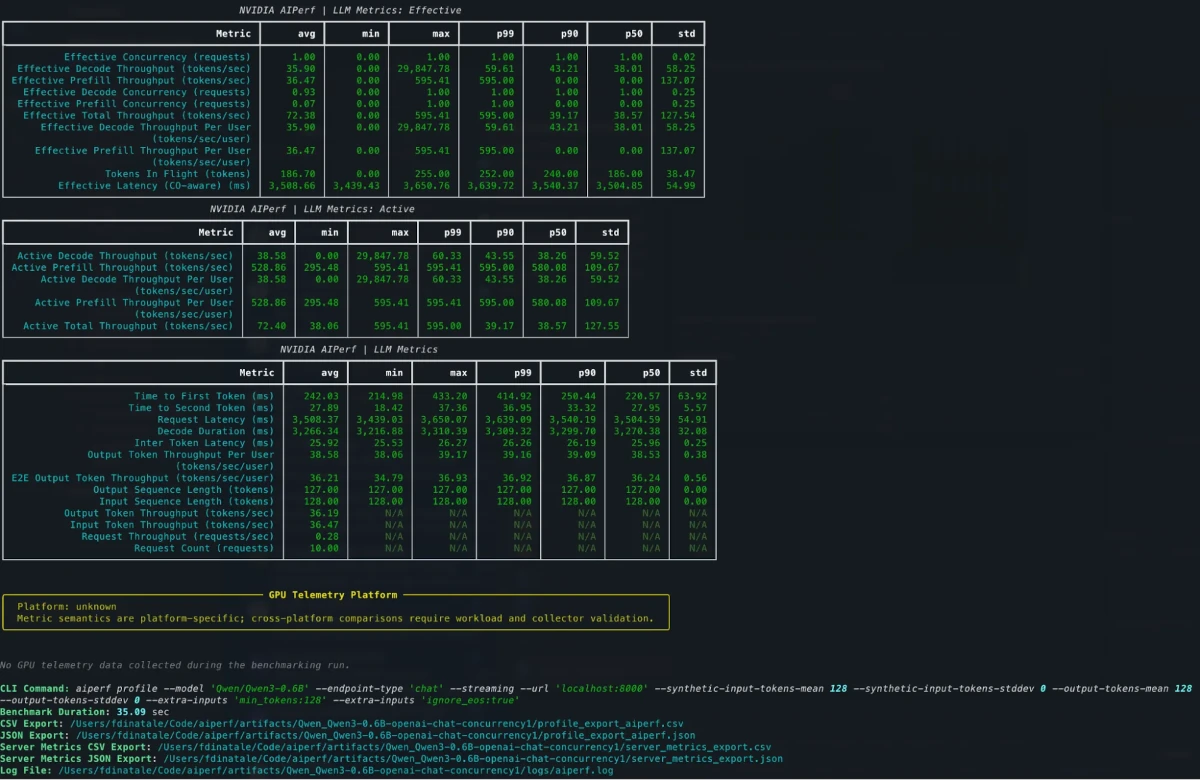The height and width of the screenshot is (780, 1200).
Task: Click the GPU Telemetry Platform box title
Action: coord(333,595)
